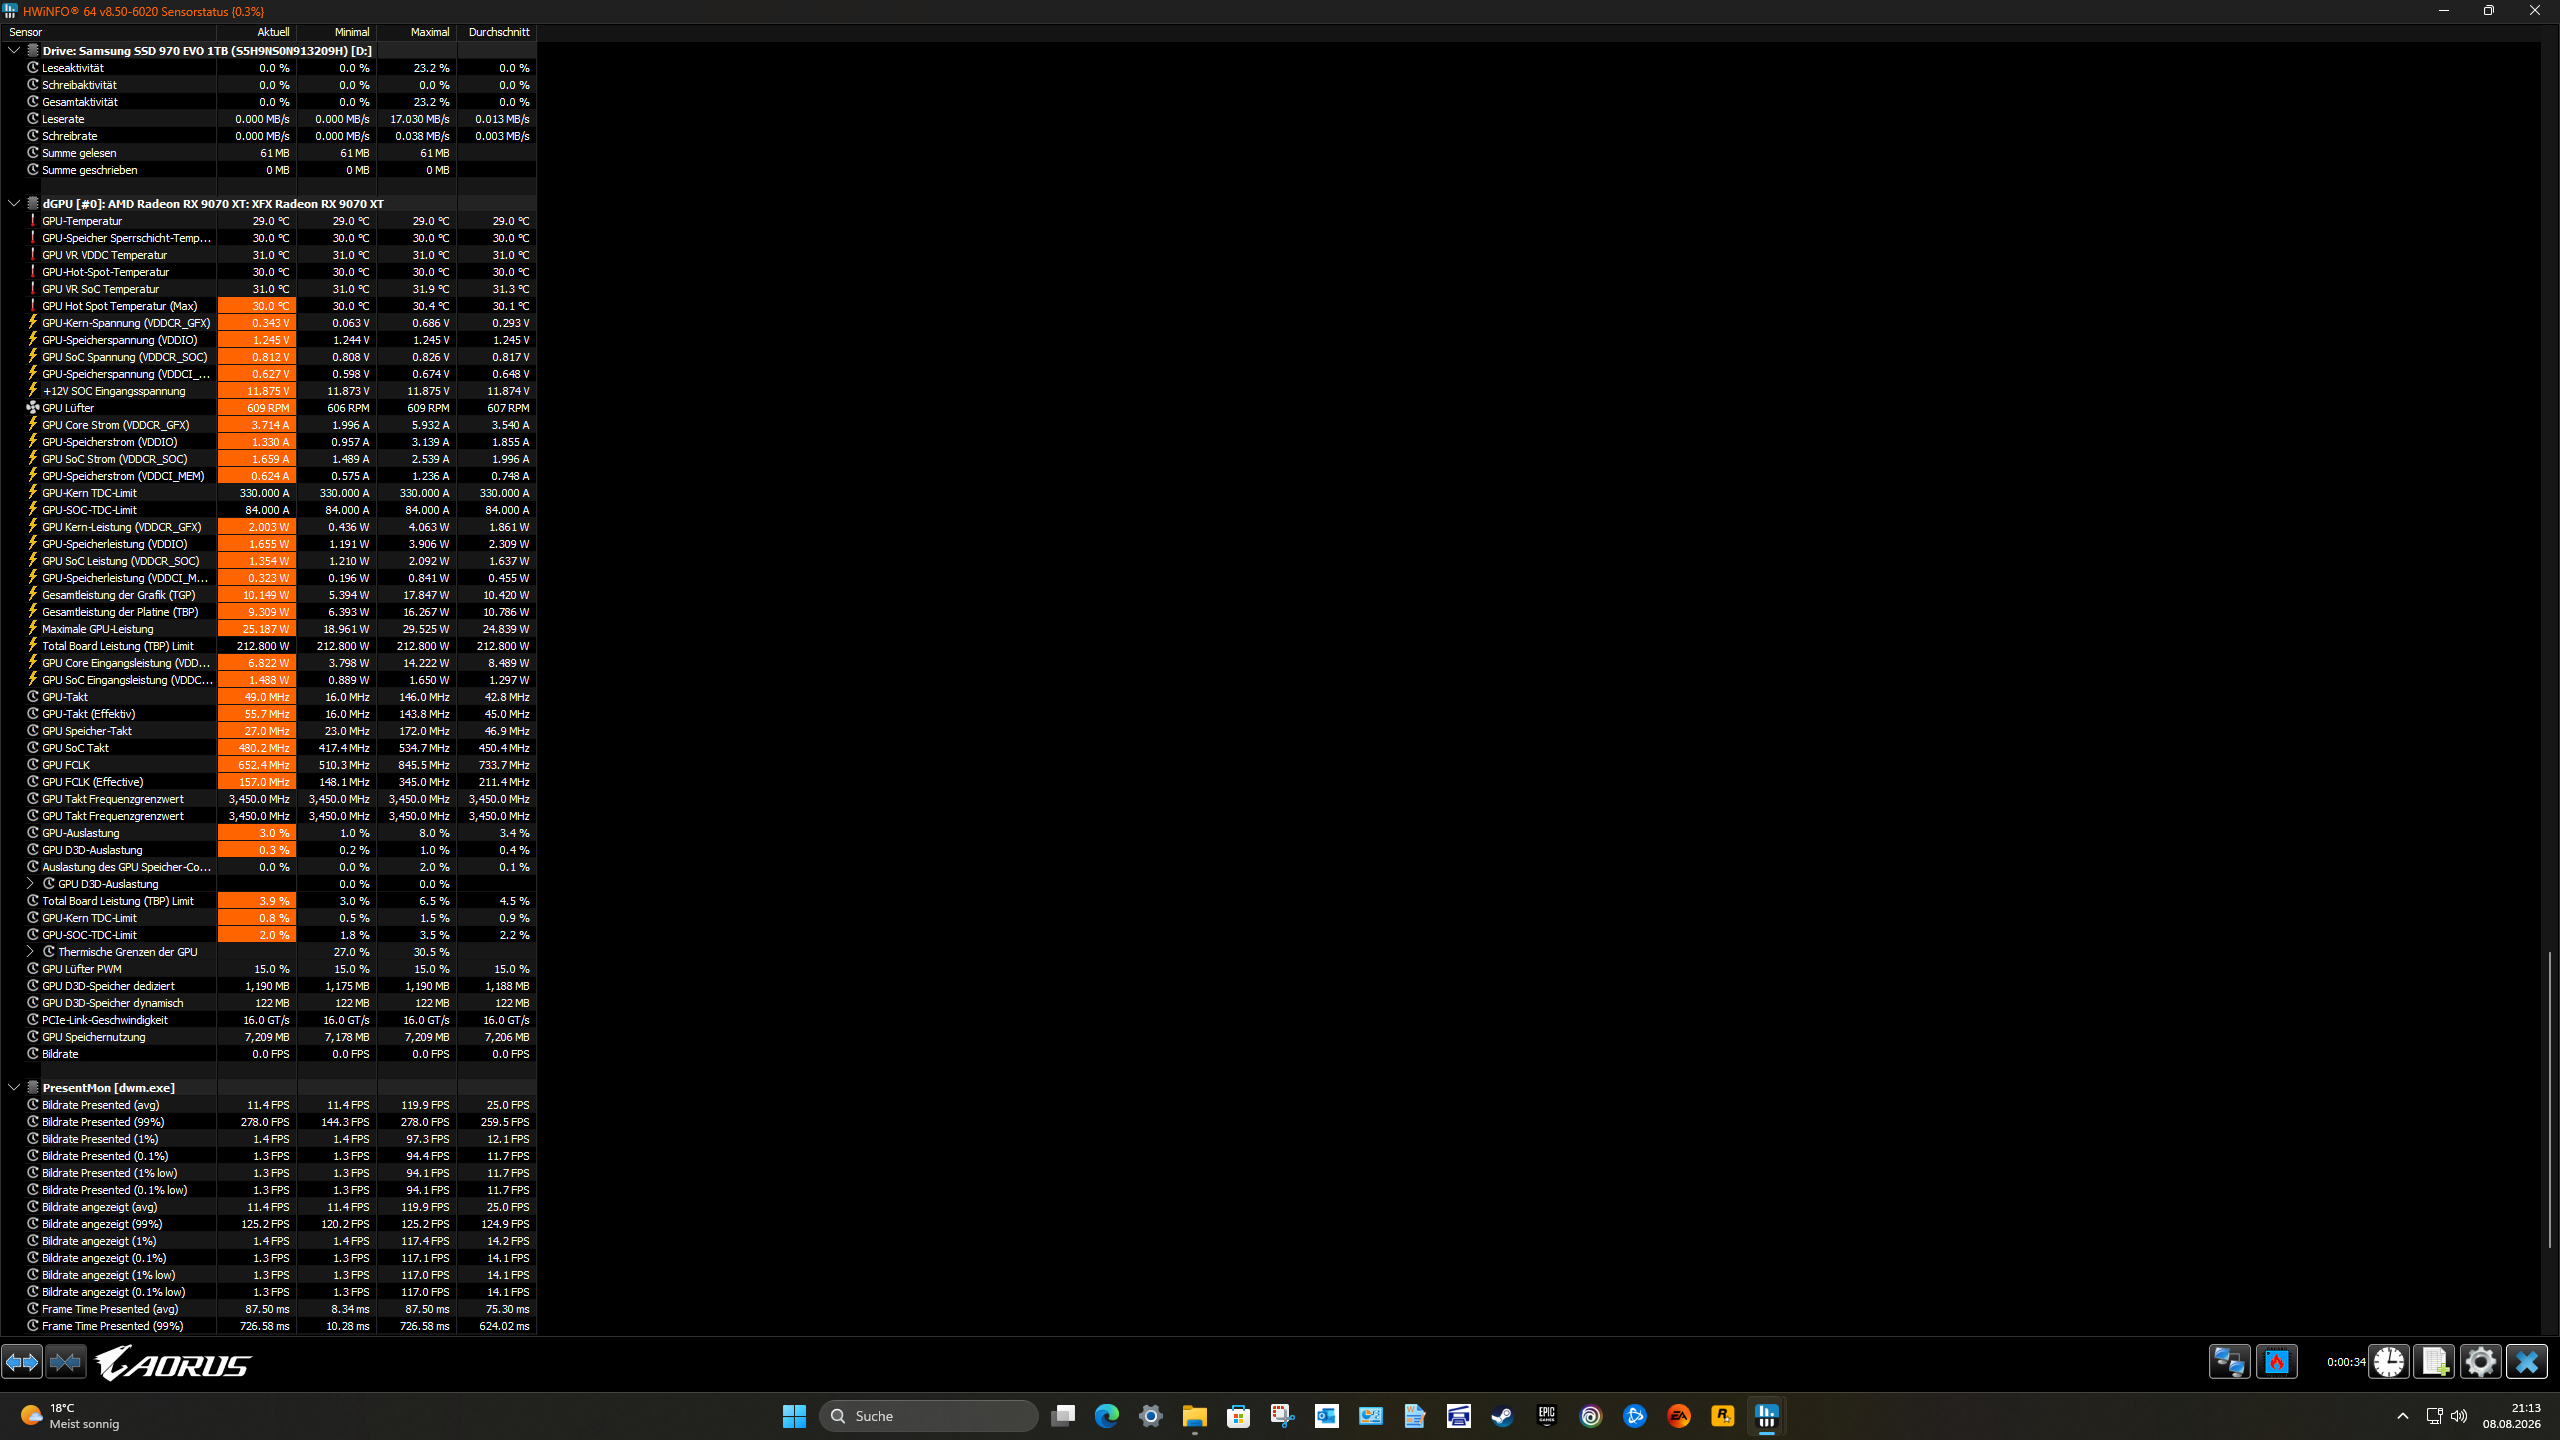Click the 0:00:34 elapsed timer
The height and width of the screenshot is (1440, 2560).
click(x=2346, y=1362)
